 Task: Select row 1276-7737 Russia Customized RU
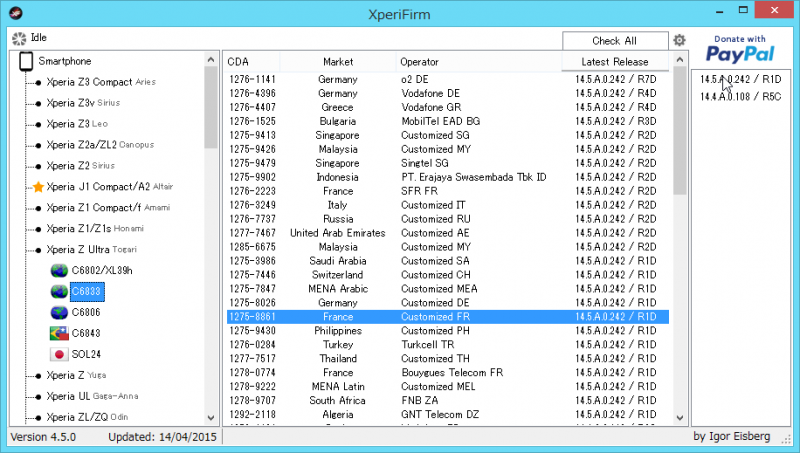coord(447,219)
